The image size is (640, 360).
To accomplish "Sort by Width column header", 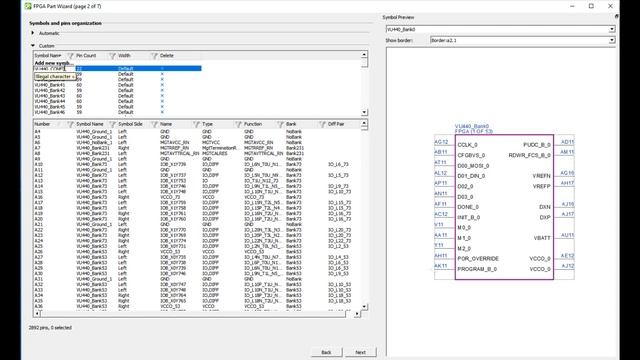I will [124, 56].
